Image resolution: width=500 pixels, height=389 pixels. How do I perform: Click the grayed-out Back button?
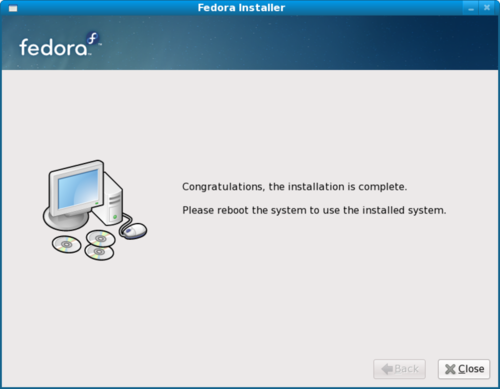pyautogui.click(x=399, y=369)
